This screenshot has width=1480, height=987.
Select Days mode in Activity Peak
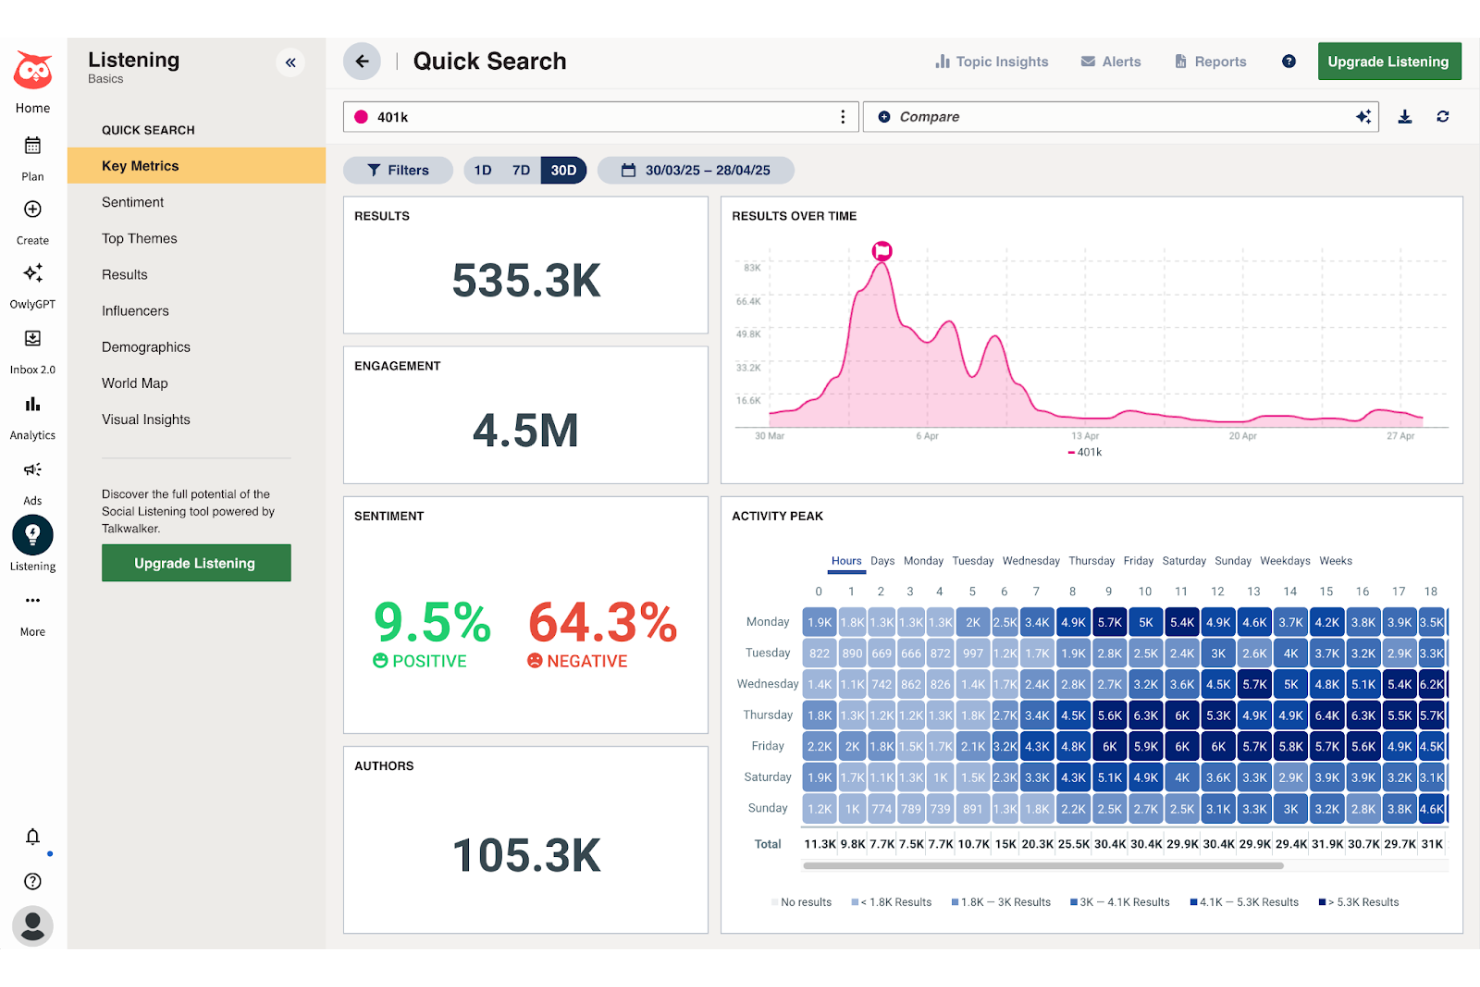[x=882, y=561]
